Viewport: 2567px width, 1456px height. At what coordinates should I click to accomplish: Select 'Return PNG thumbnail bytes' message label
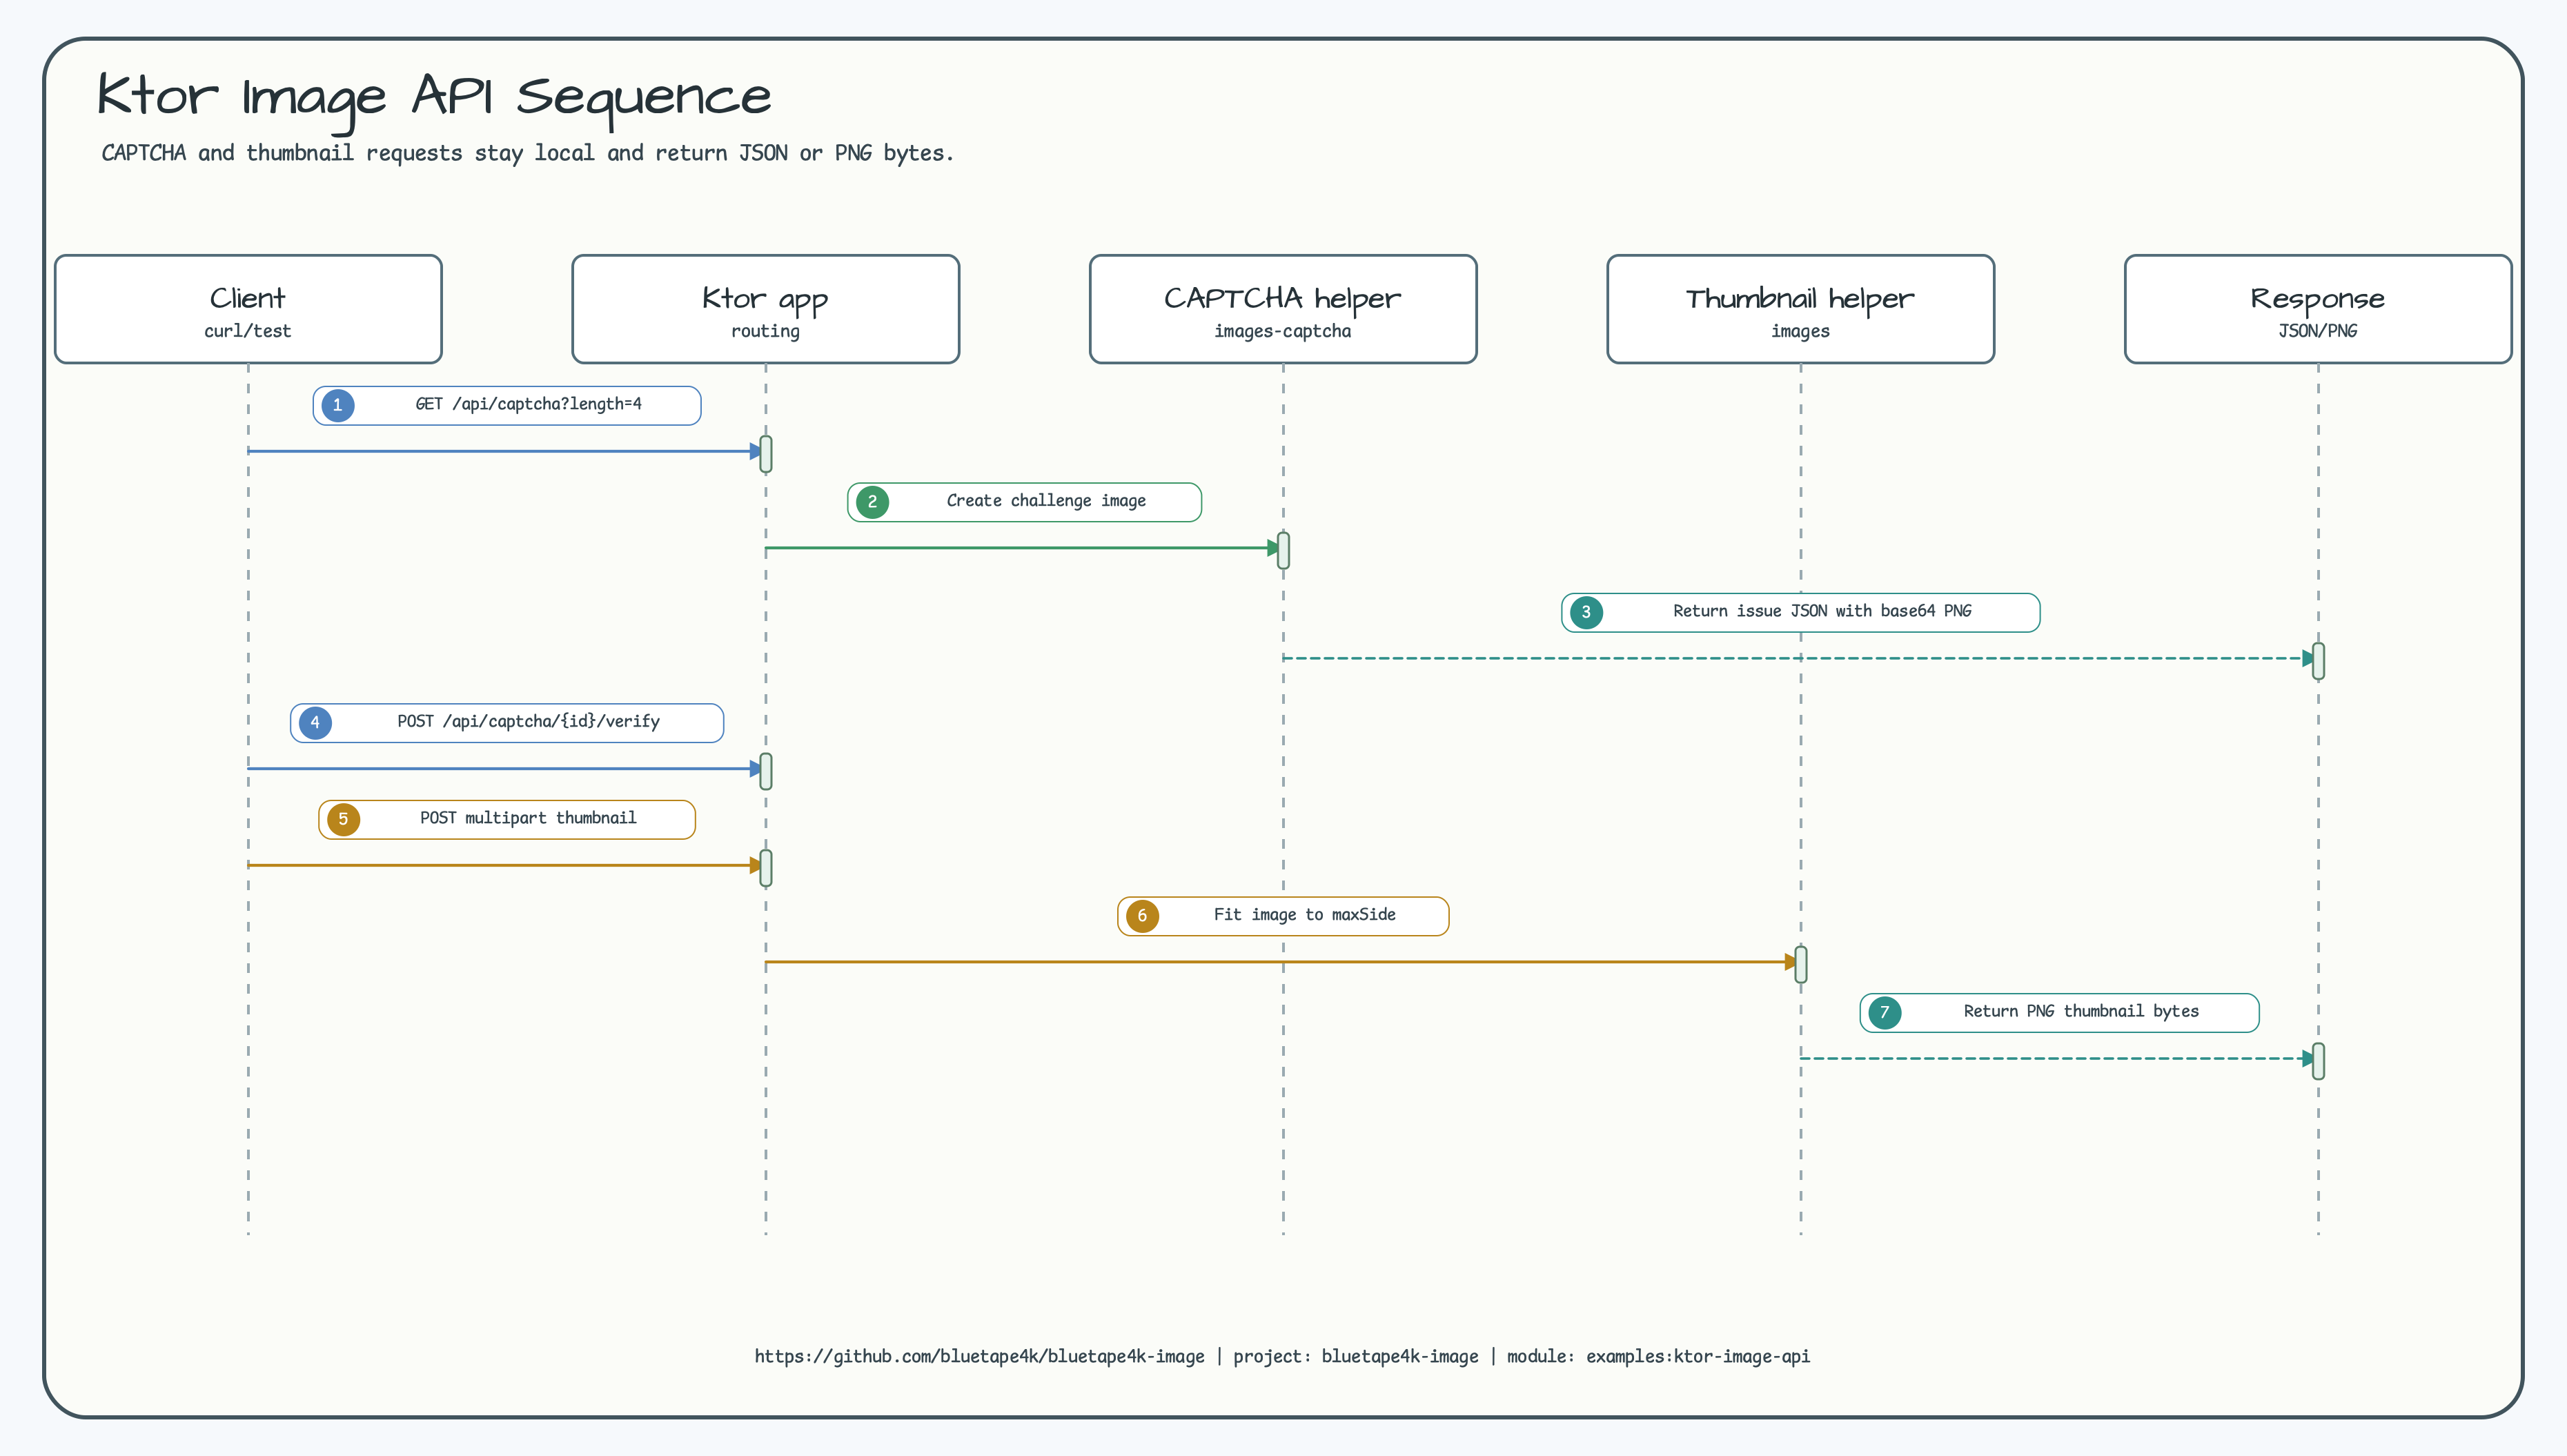pos(2059,1012)
